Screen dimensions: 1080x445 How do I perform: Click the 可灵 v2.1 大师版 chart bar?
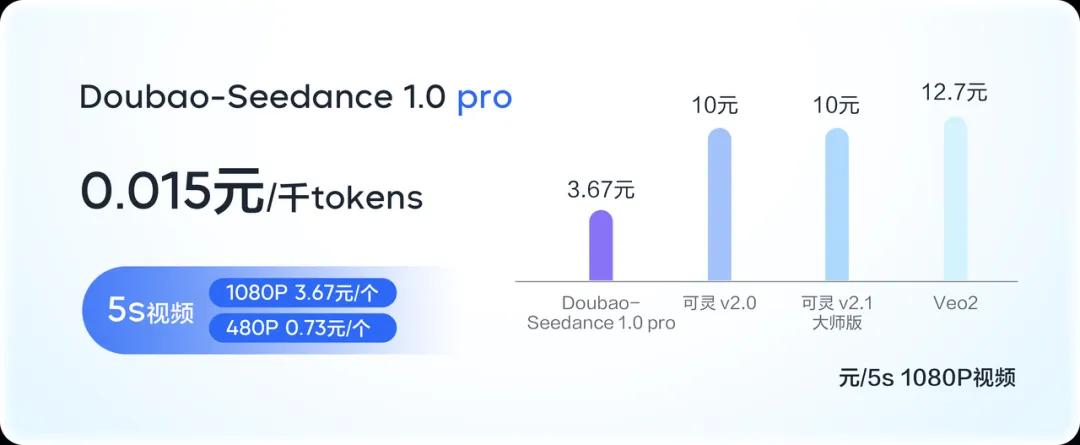(x=837, y=204)
